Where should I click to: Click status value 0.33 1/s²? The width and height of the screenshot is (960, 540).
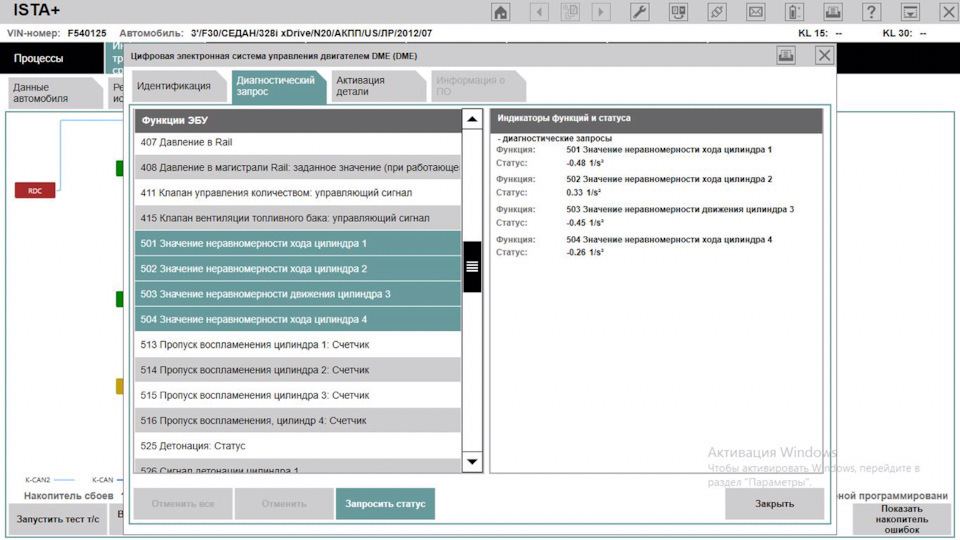tap(583, 192)
